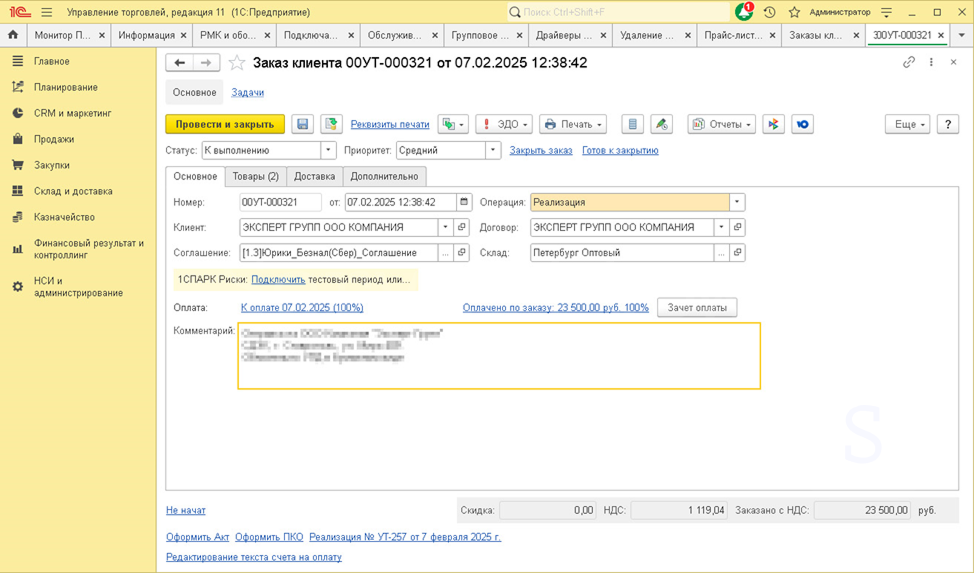974x573 pixels.
Task: Expand the Операция dropdown arrow
Action: [x=737, y=202]
